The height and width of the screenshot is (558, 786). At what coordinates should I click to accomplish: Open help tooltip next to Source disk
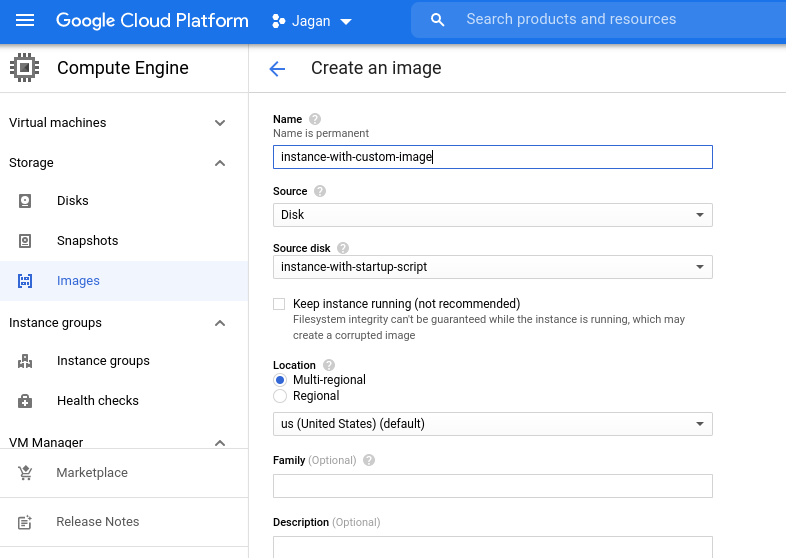[343, 248]
